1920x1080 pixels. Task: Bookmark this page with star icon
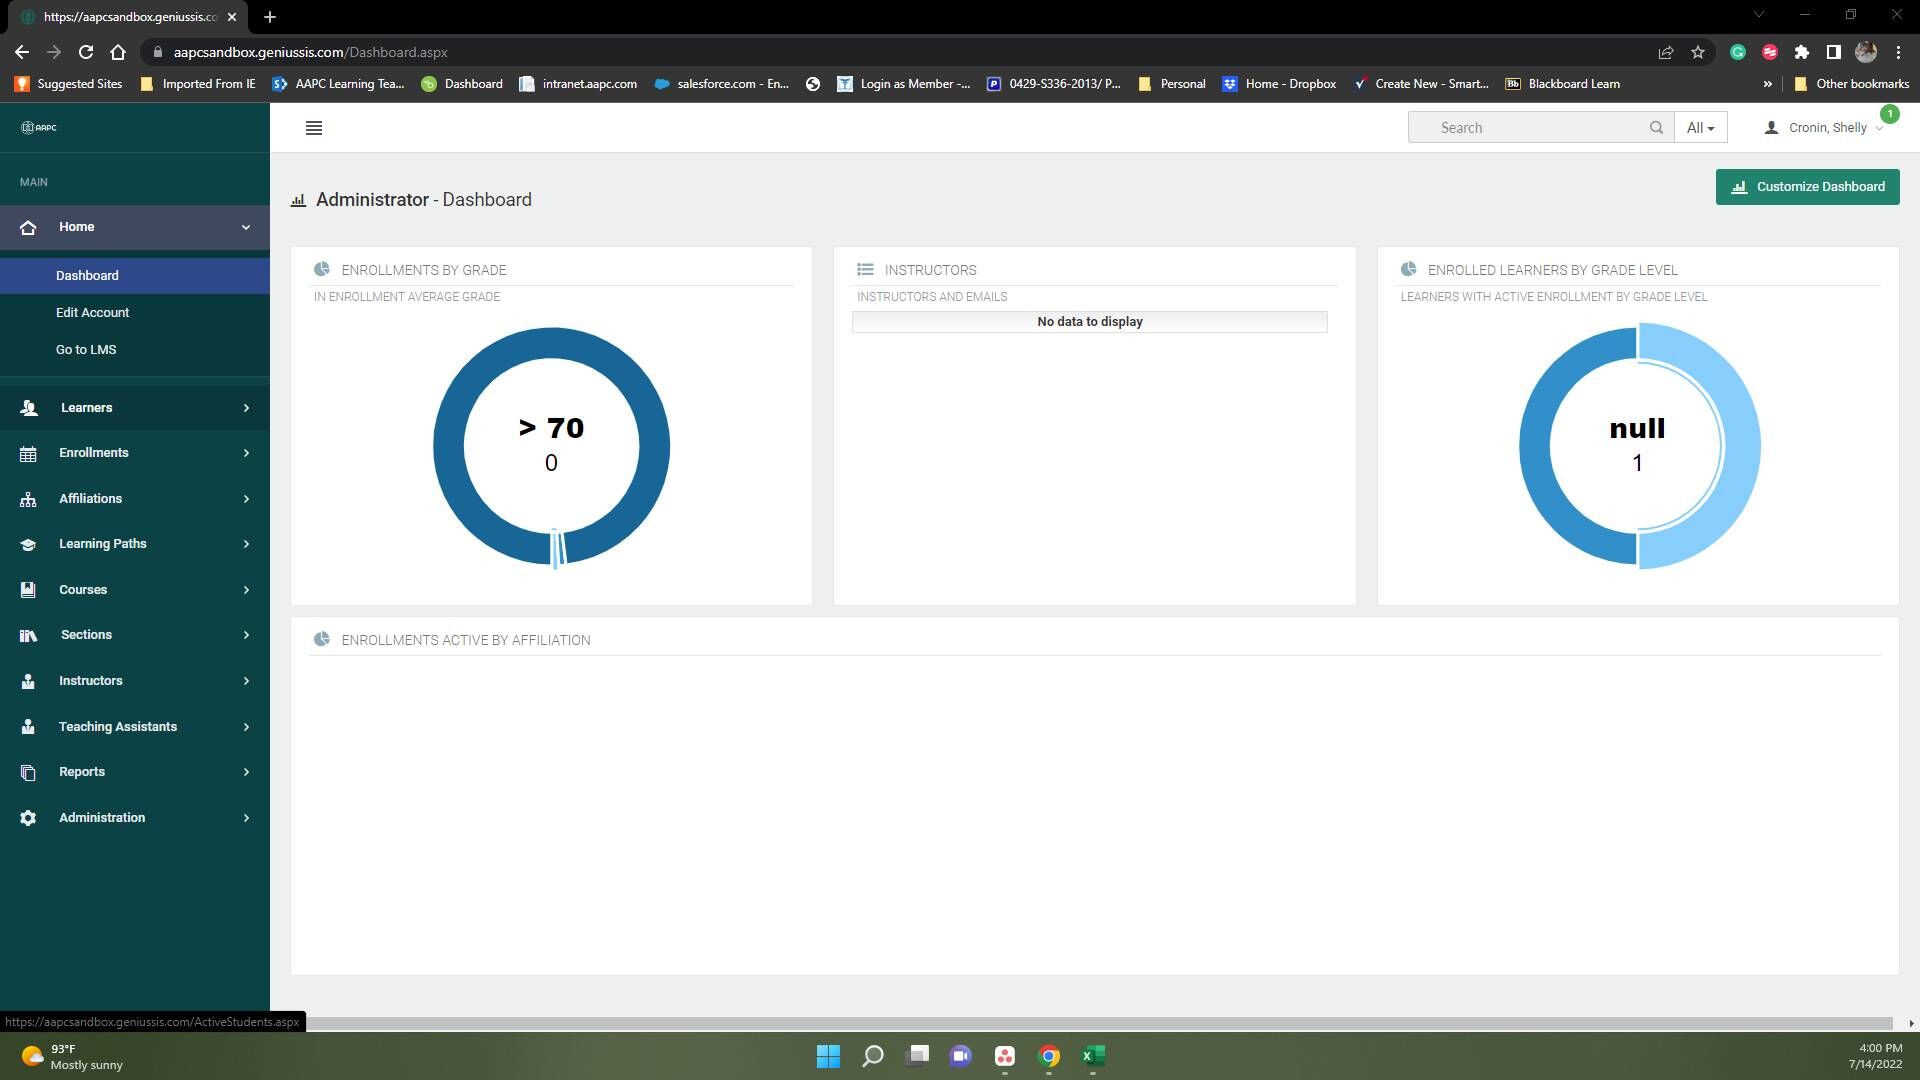(1697, 52)
